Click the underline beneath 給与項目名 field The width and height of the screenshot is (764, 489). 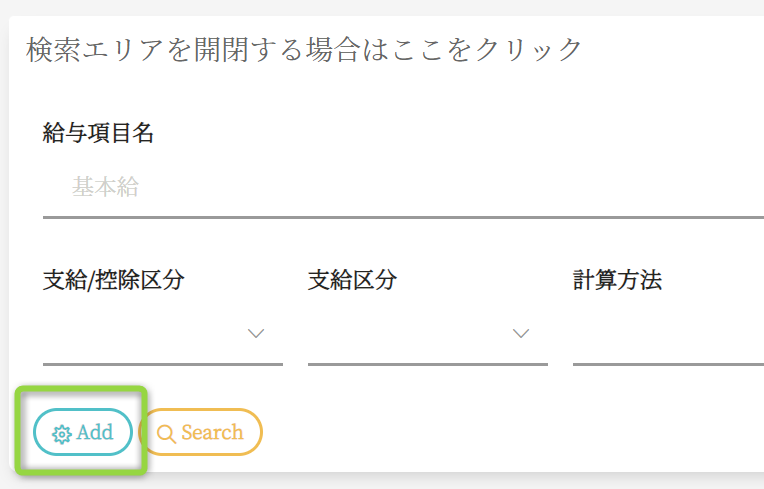400,216
